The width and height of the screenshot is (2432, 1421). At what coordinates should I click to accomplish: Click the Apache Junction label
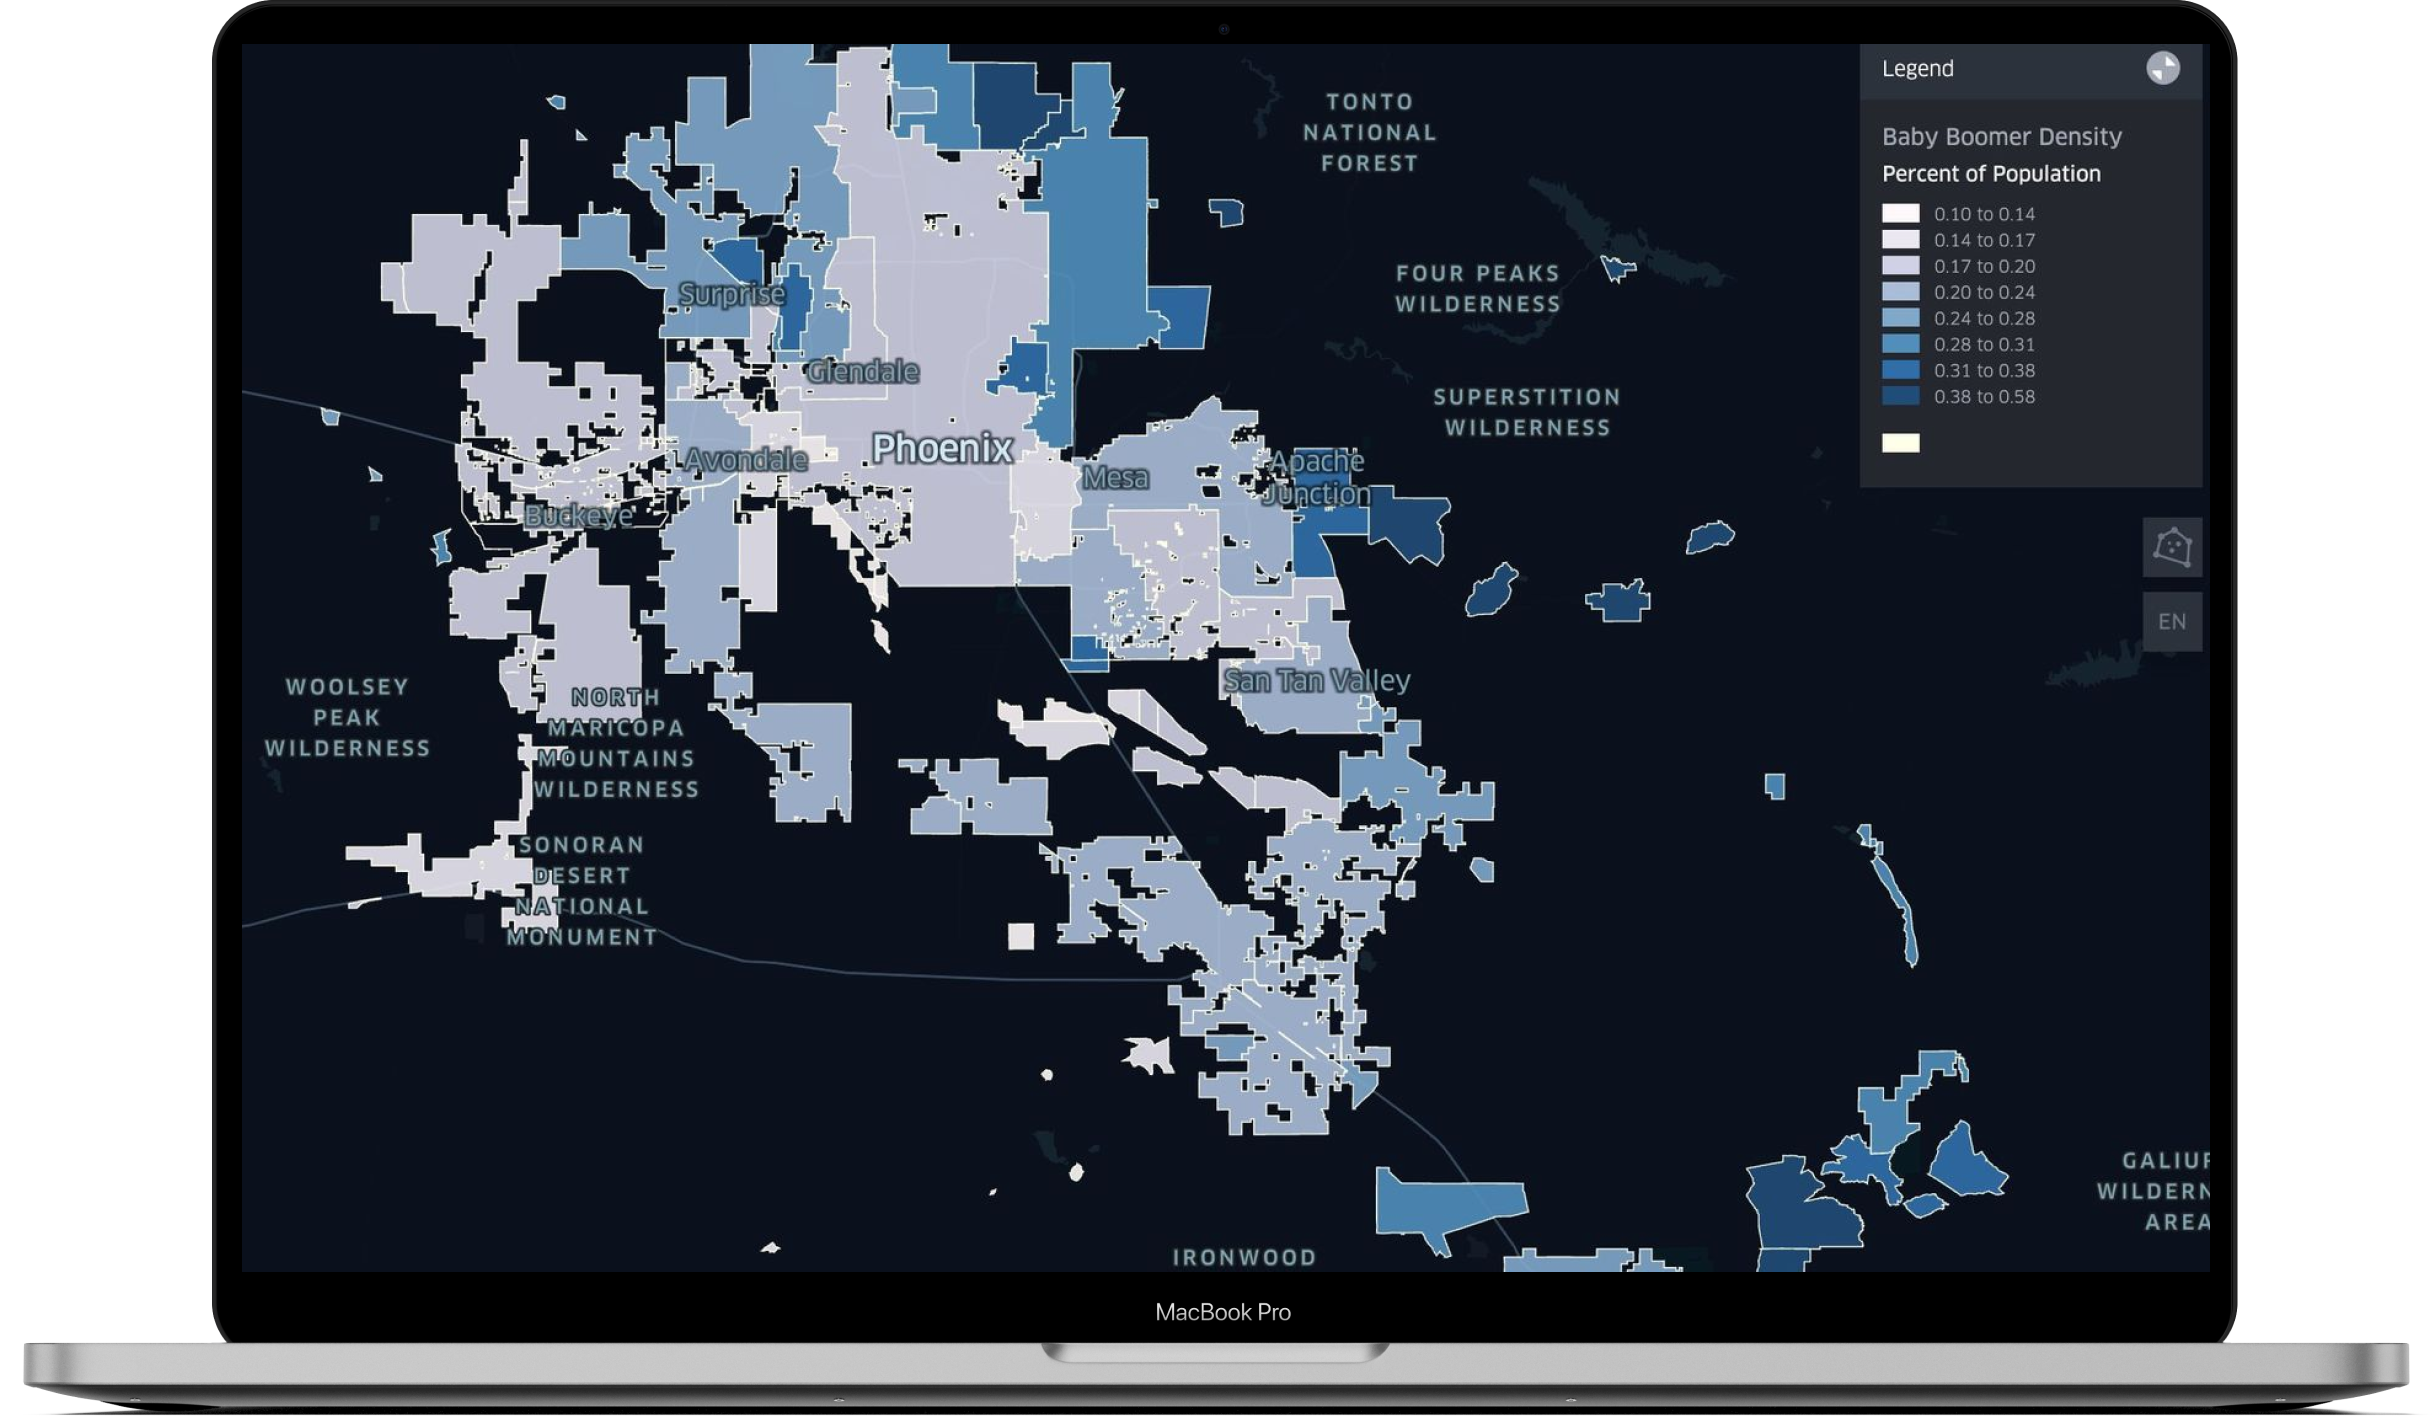1316,477
